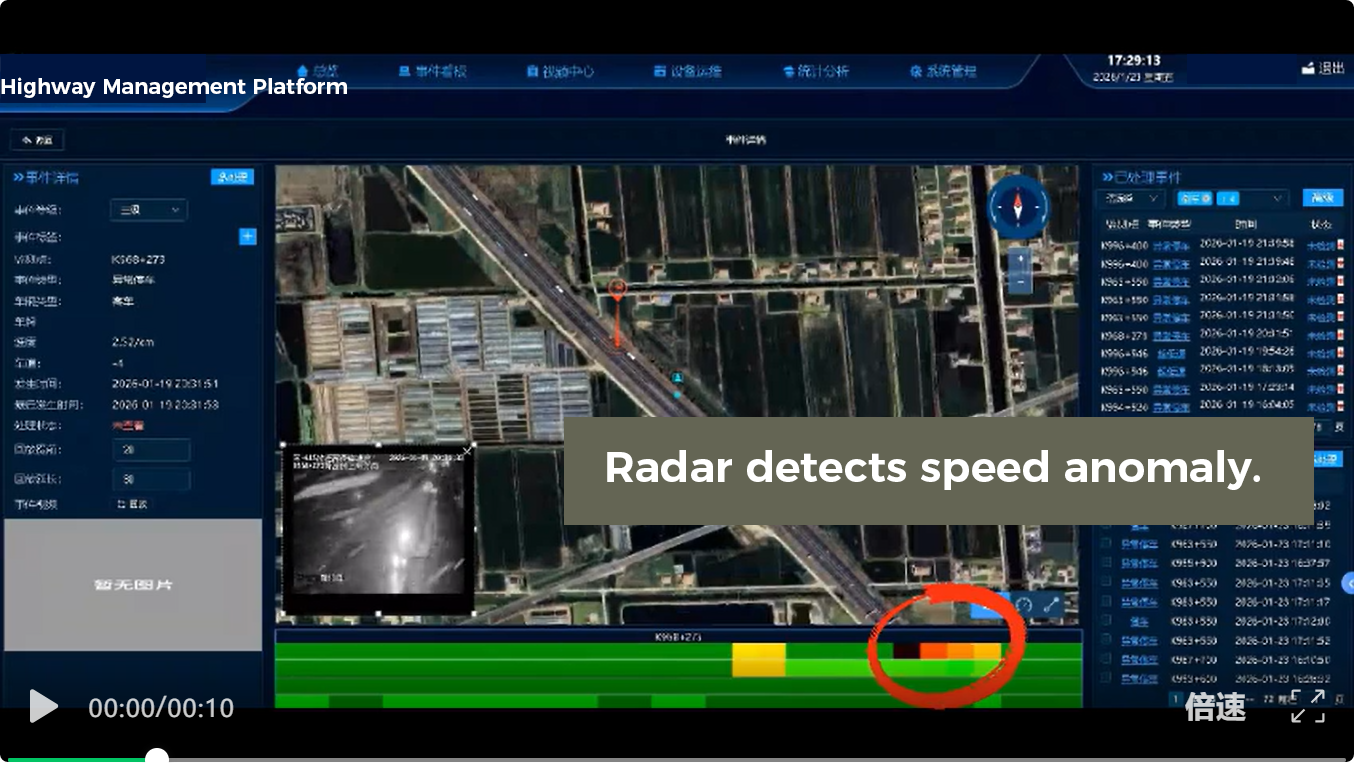
Task: Click the 退出 logout button
Action: 1322,68
